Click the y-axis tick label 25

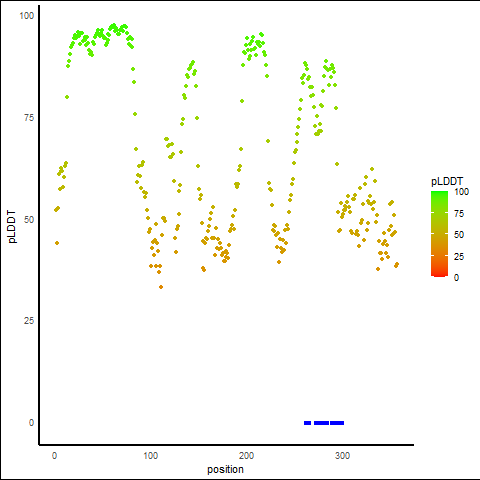click(29, 321)
